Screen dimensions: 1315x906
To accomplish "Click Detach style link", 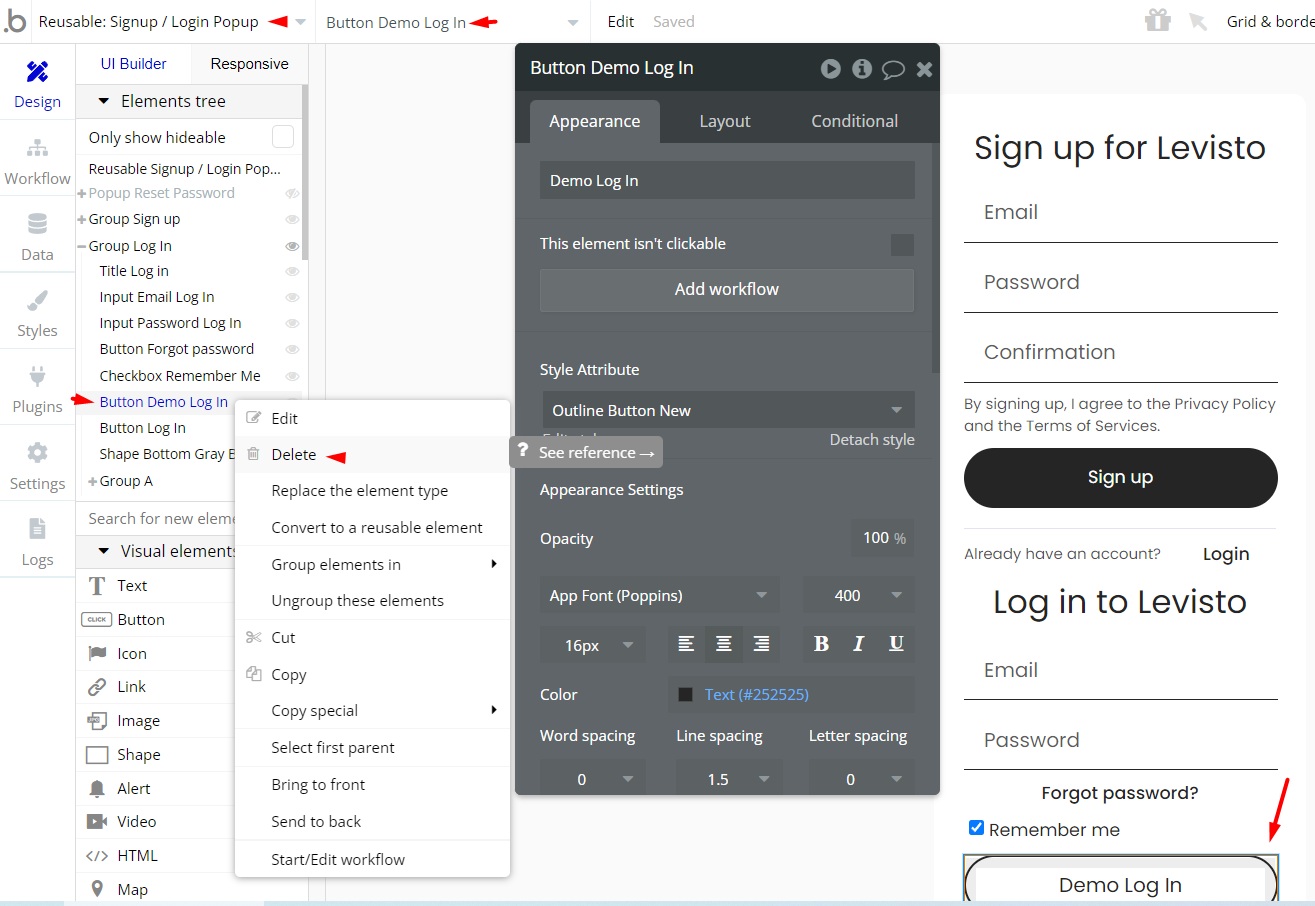I will pos(872,440).
